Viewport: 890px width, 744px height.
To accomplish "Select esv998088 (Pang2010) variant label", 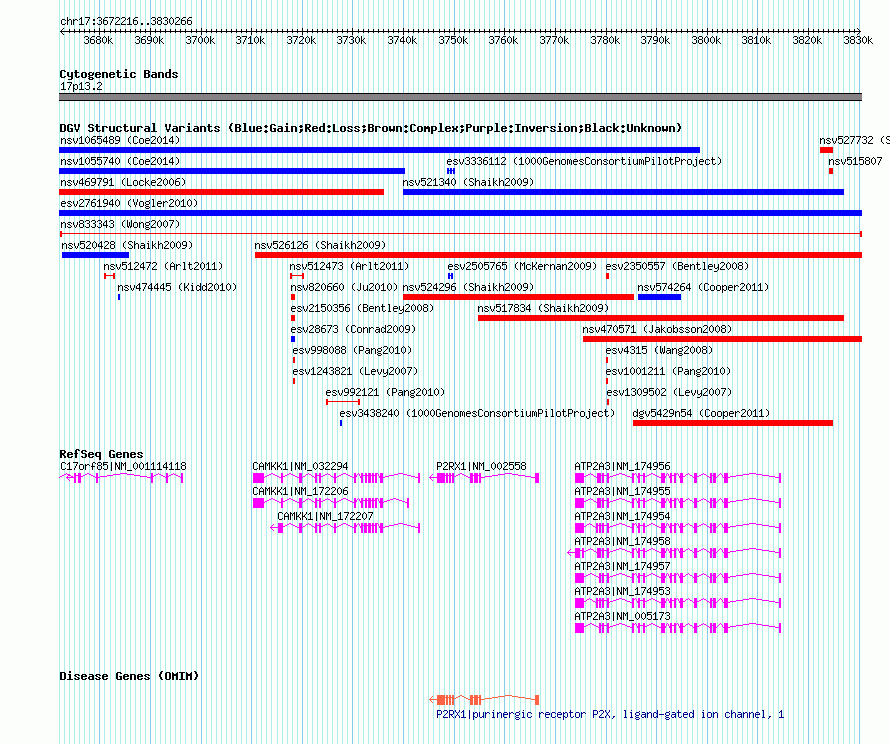I will (352, 350).
